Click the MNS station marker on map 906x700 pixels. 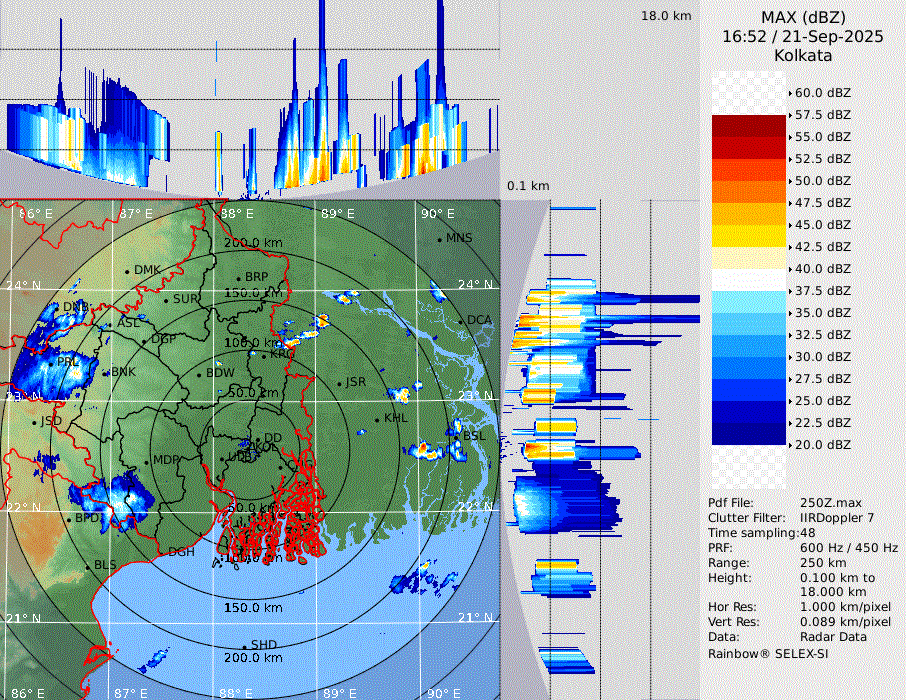(x=439, y=239)
